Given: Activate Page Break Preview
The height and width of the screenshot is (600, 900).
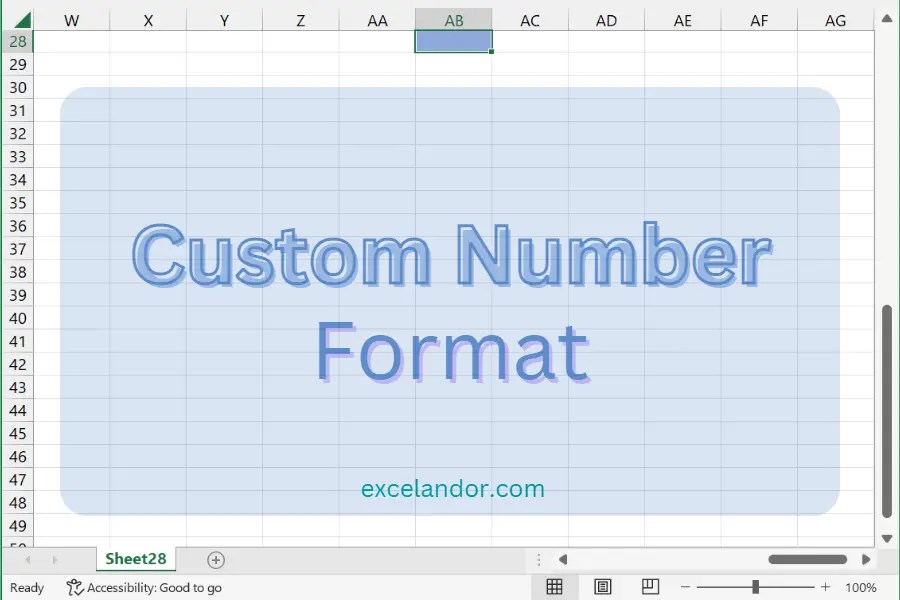Looking at the screenshot, I should pos(650,587).
